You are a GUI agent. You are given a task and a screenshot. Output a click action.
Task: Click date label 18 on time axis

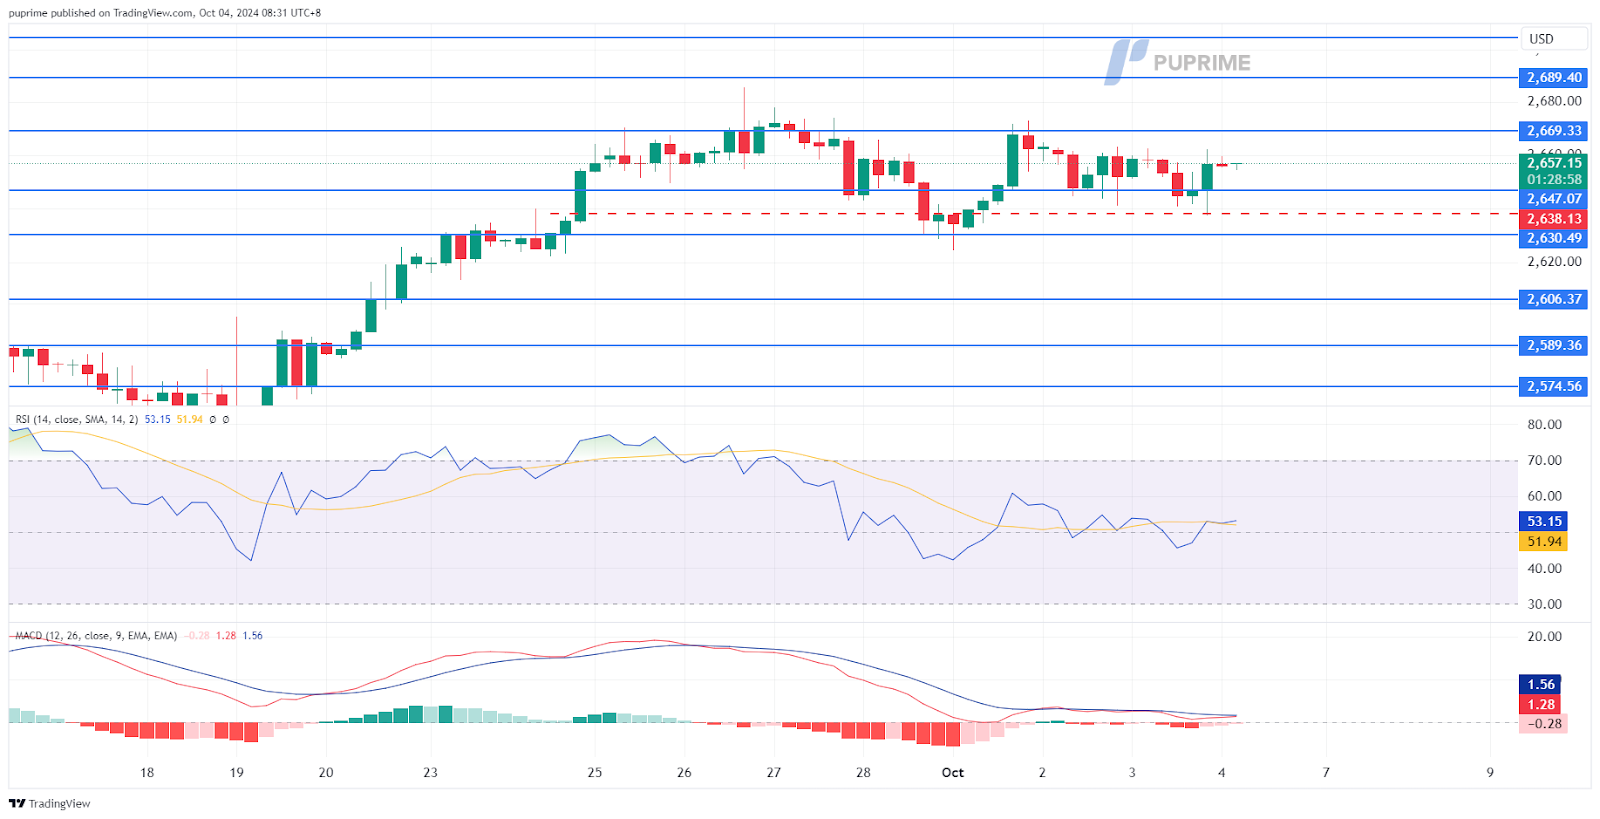tap(147, 773)
